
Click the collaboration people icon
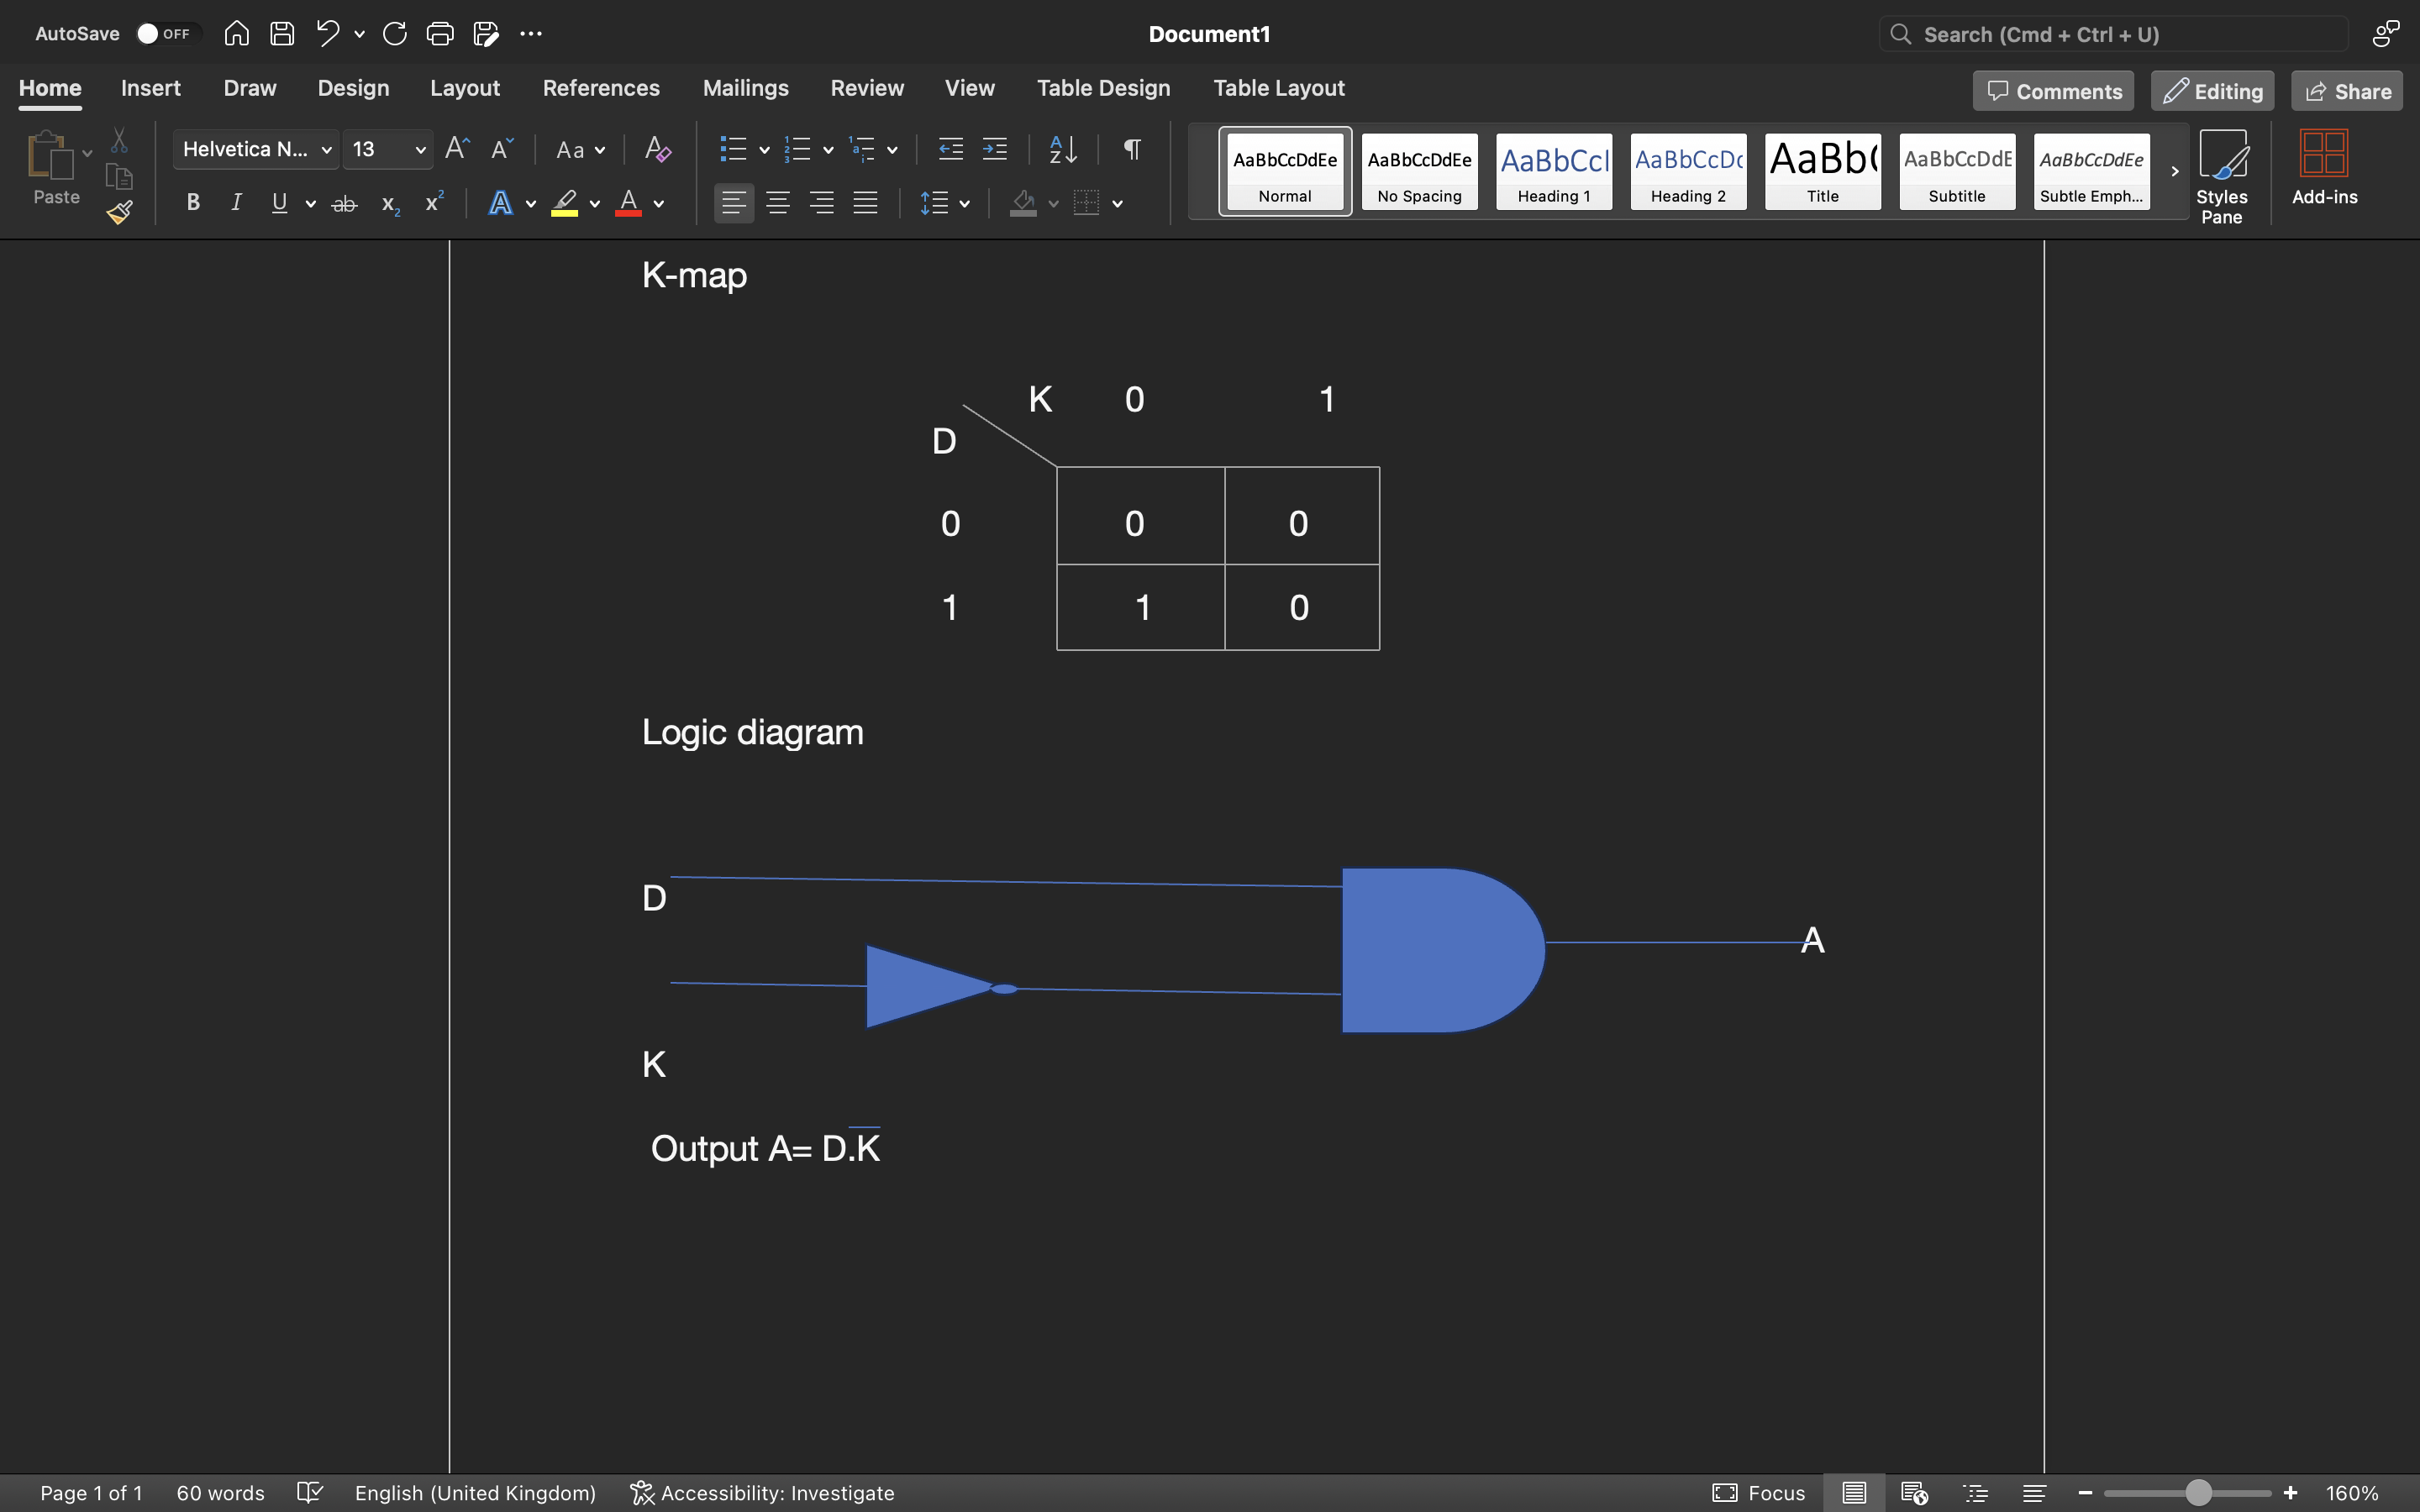point(2386,34)
